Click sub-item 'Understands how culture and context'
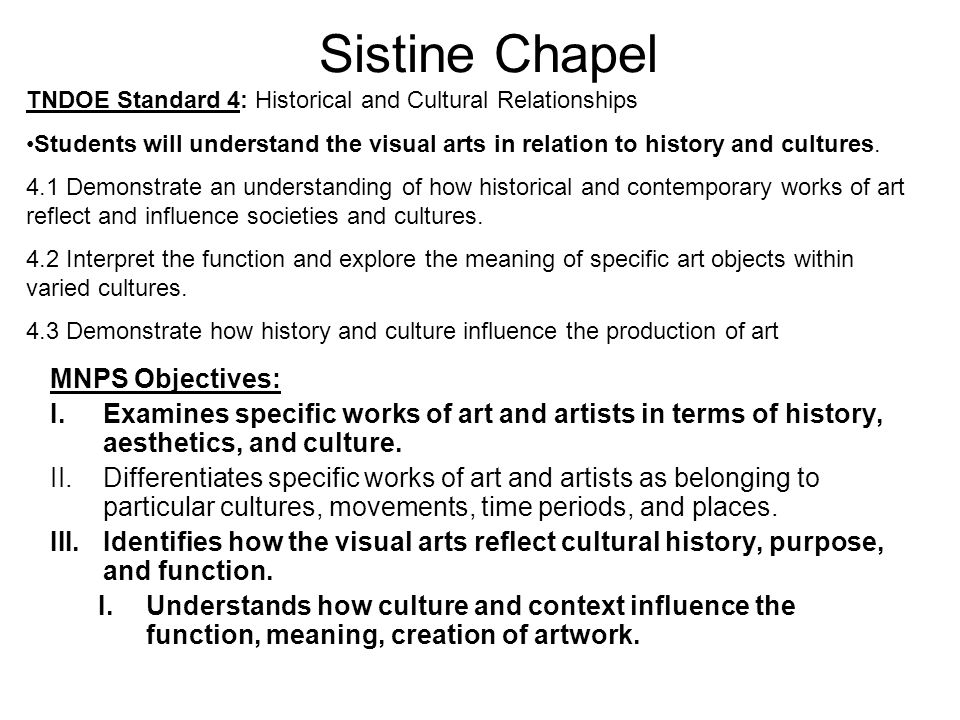Image resolution: width=960 pixels, height=720 pixels. pos(470,620)
